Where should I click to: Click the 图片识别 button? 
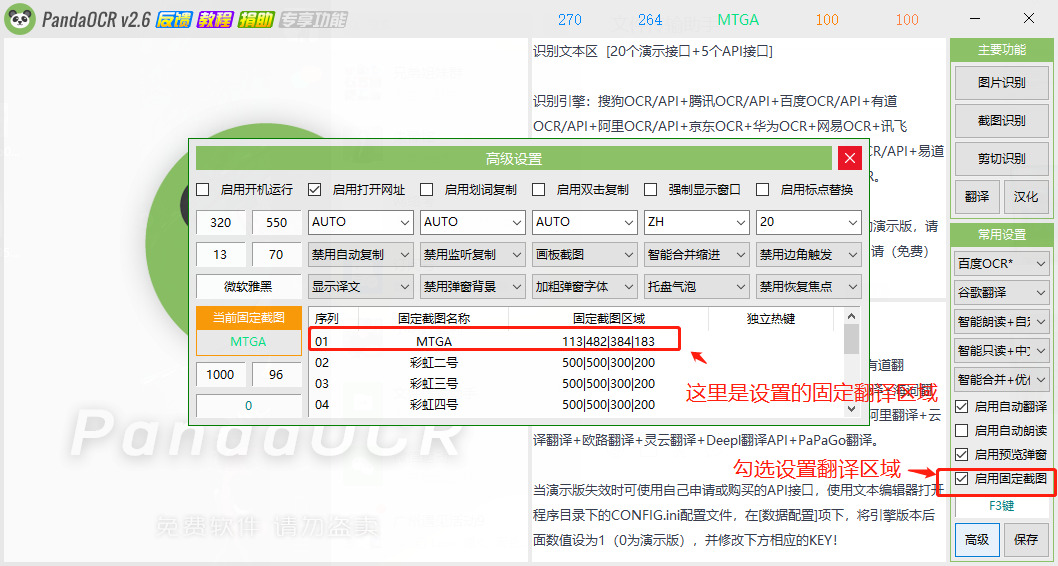click(1001, 82)
